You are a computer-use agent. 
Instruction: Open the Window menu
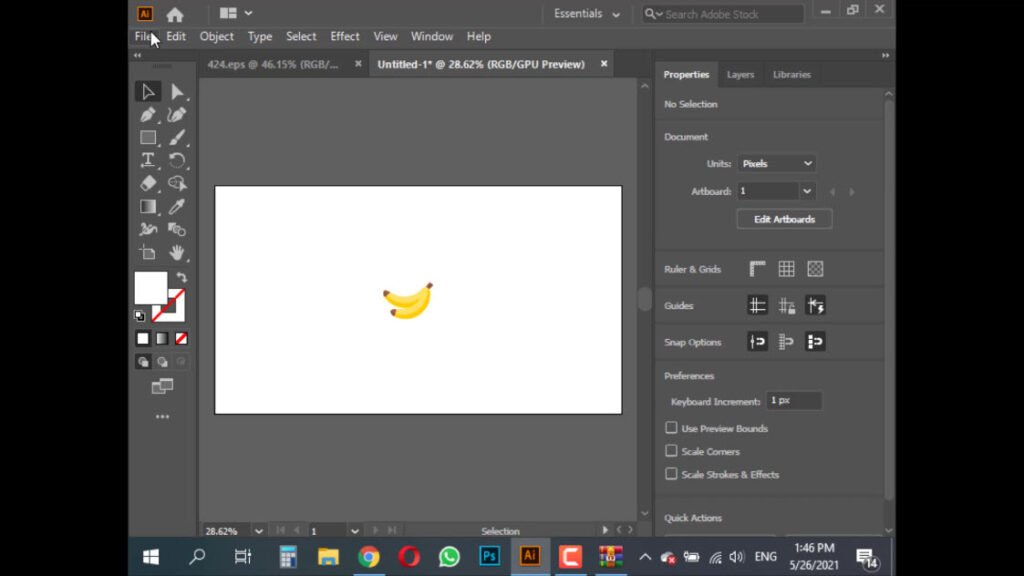point(432,37)
